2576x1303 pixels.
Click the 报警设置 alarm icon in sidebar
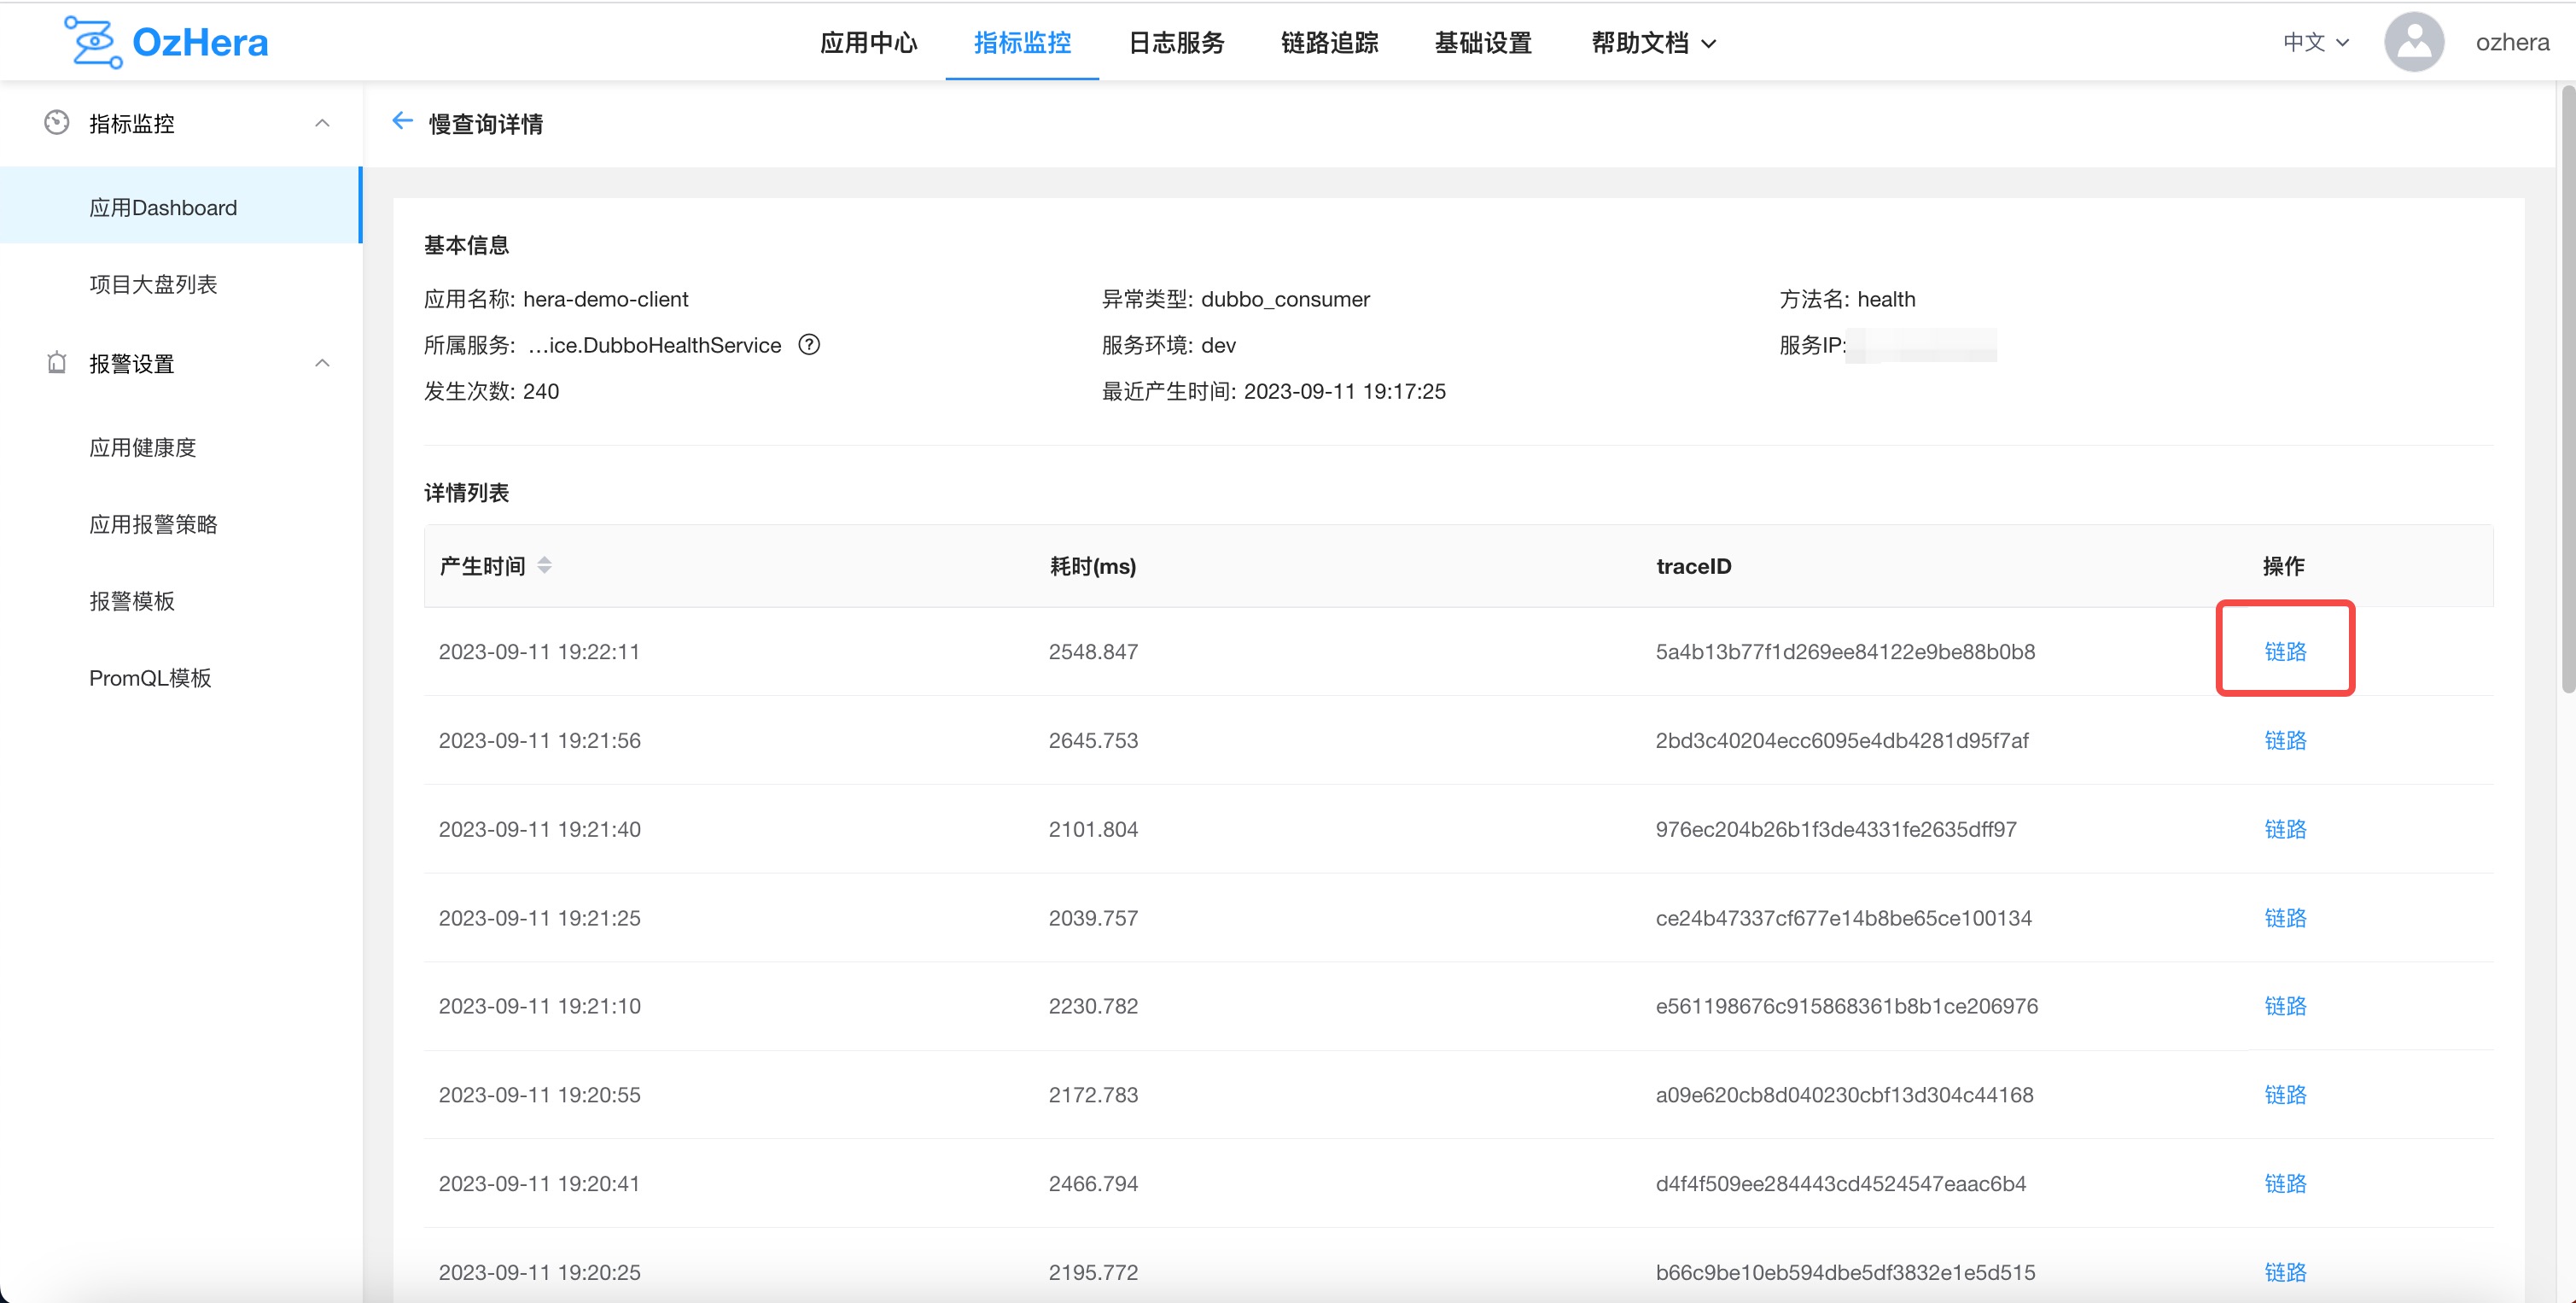pyautogui.click(x=57, y=363)
